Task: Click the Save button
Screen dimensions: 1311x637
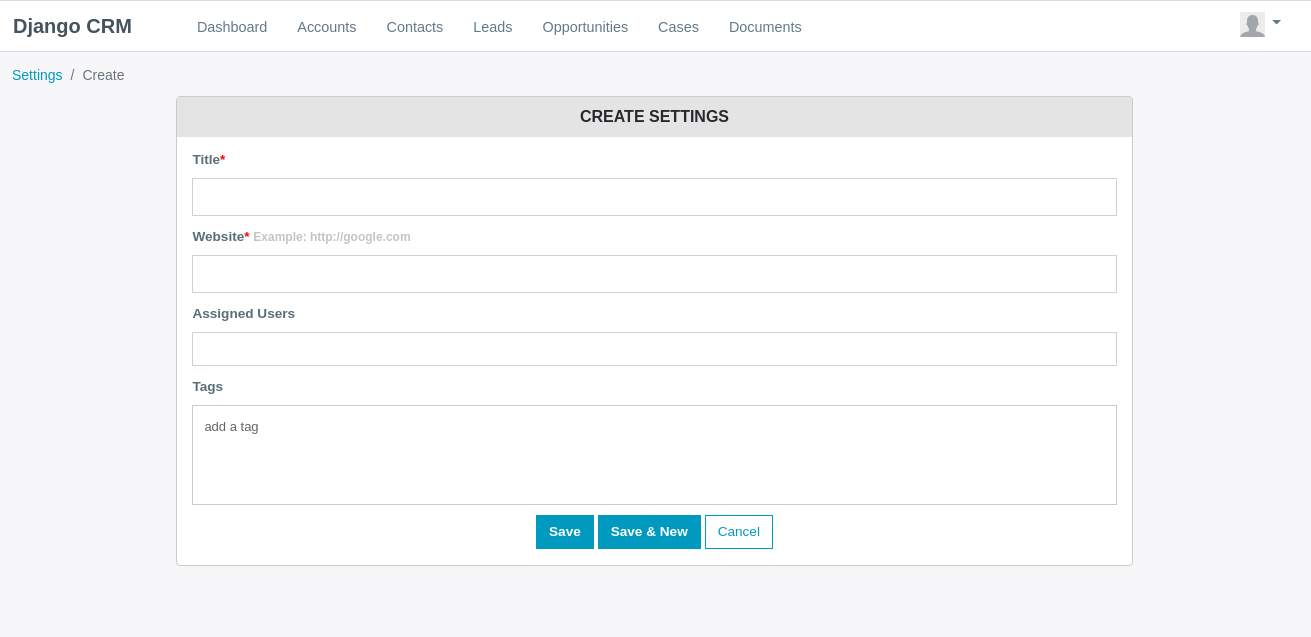Action: click(565, 532)
